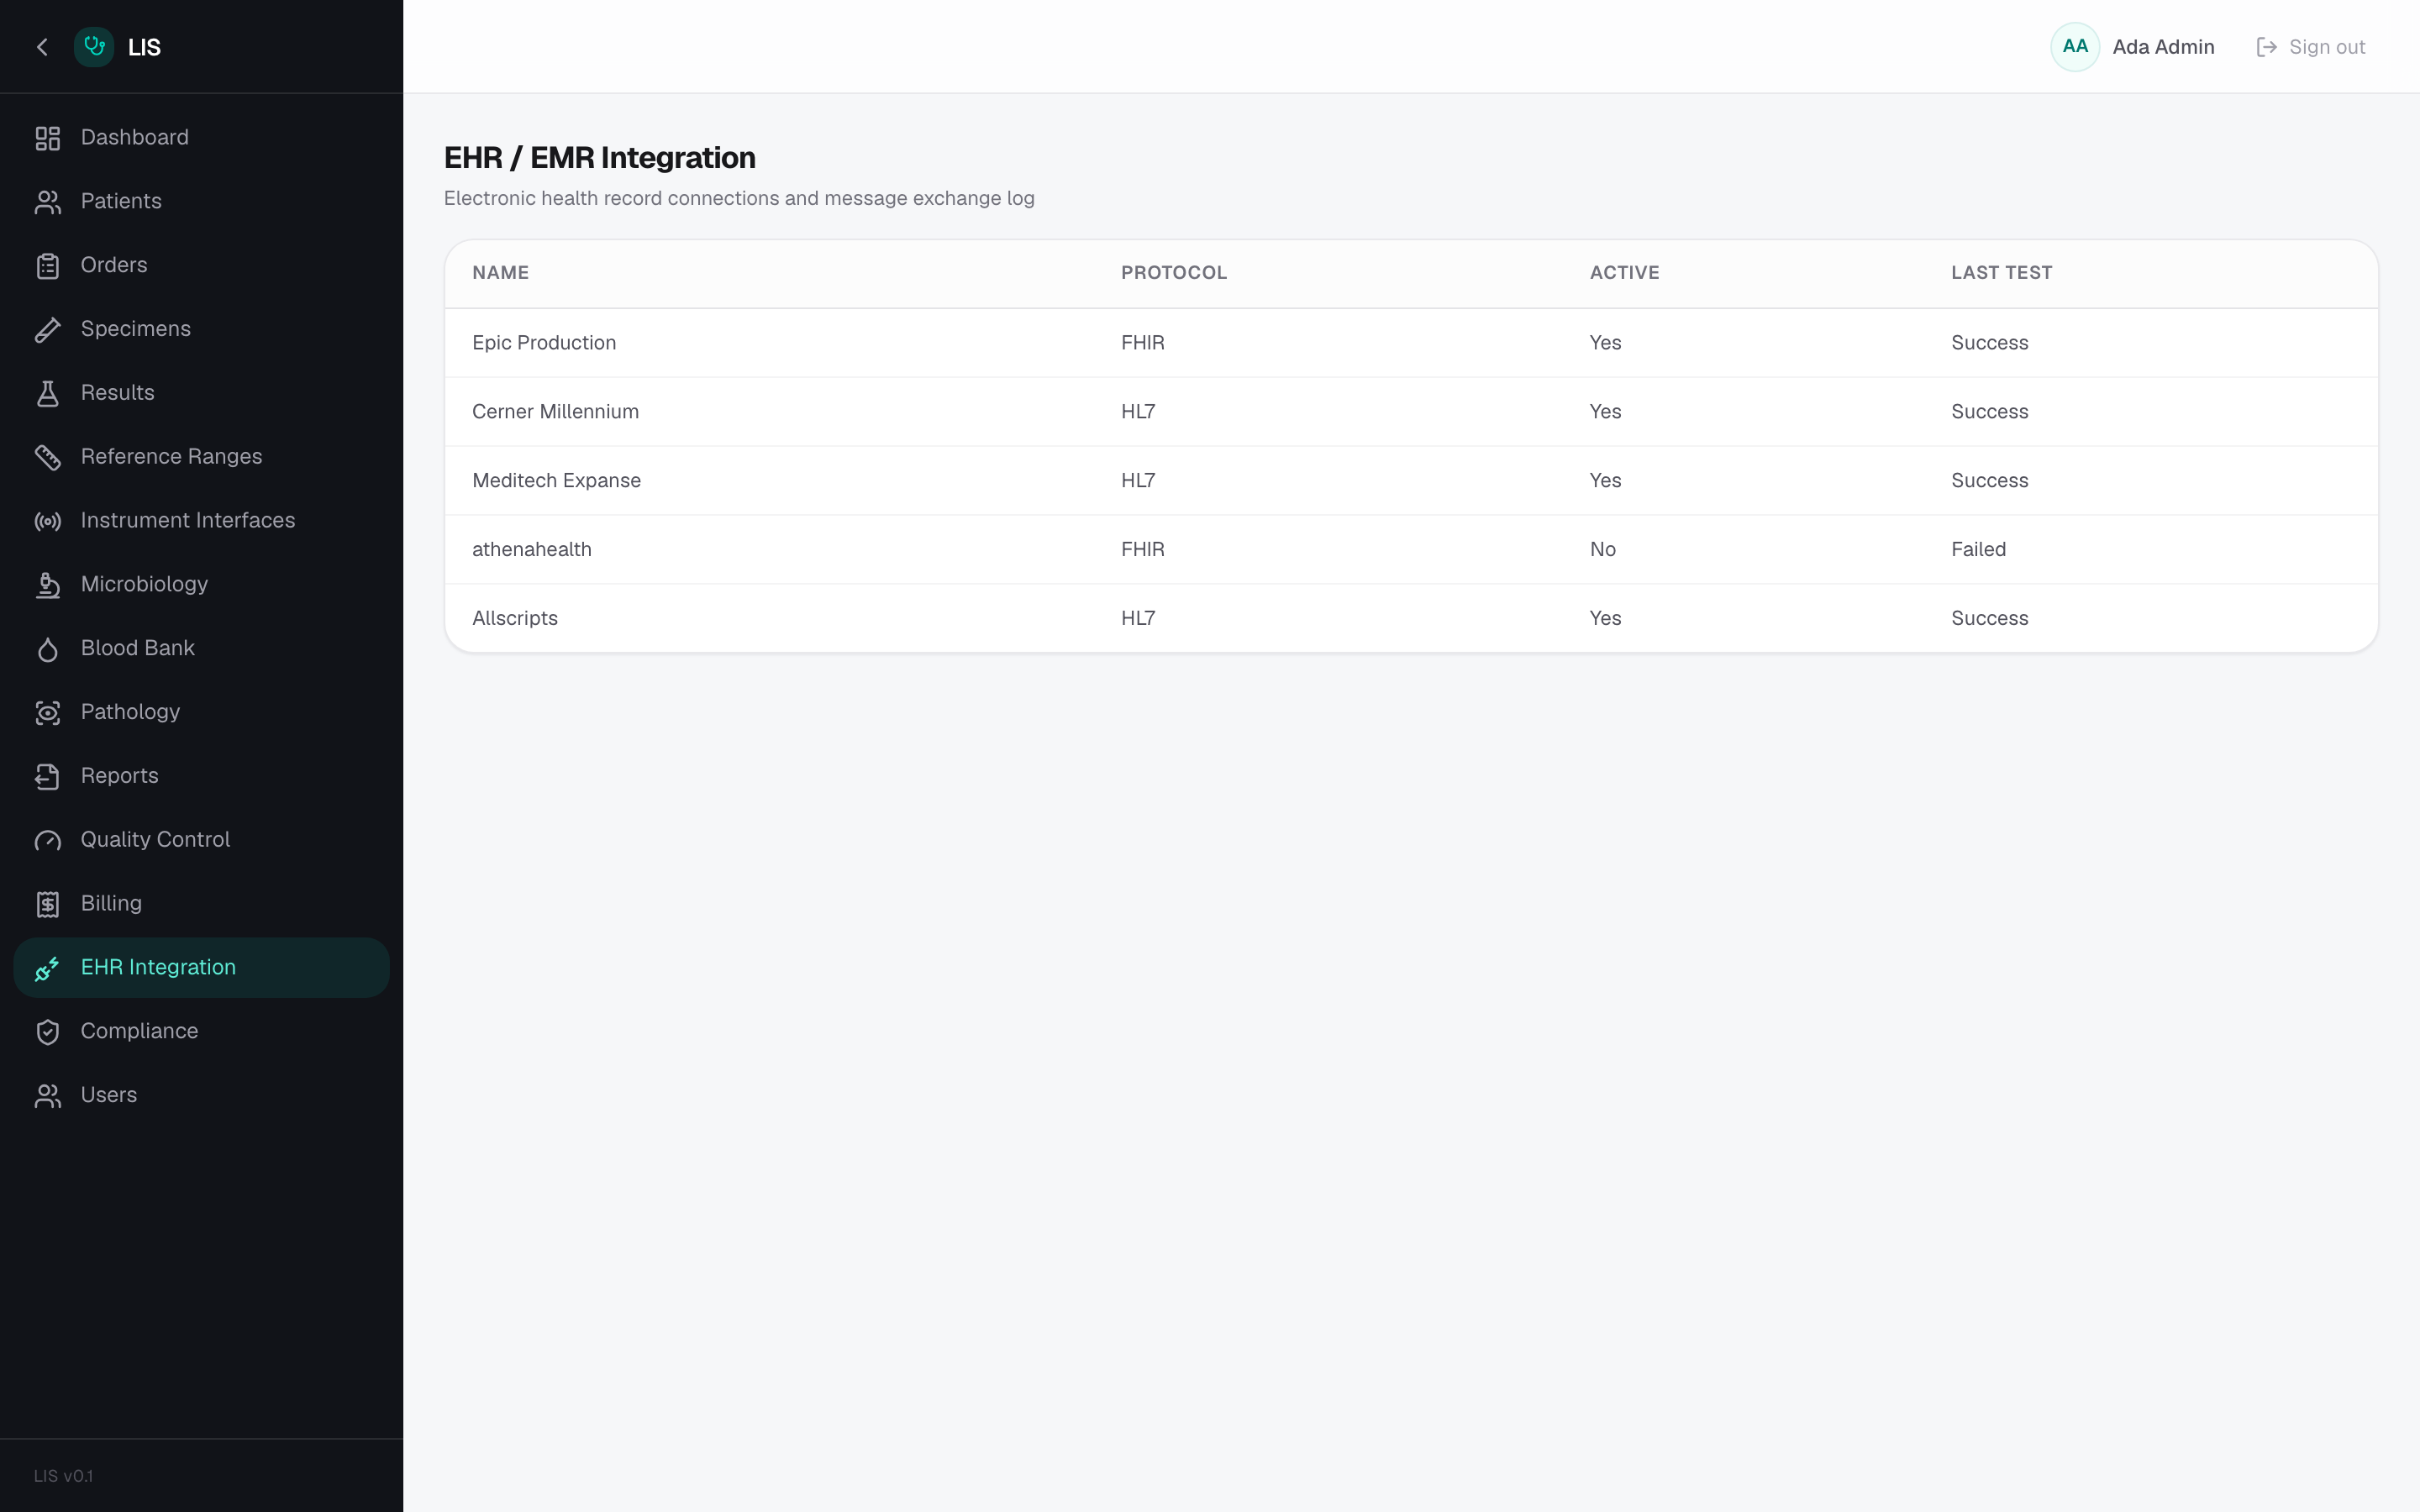Click Yes active value for Meditech Expanse

[x=1605, y=481]
